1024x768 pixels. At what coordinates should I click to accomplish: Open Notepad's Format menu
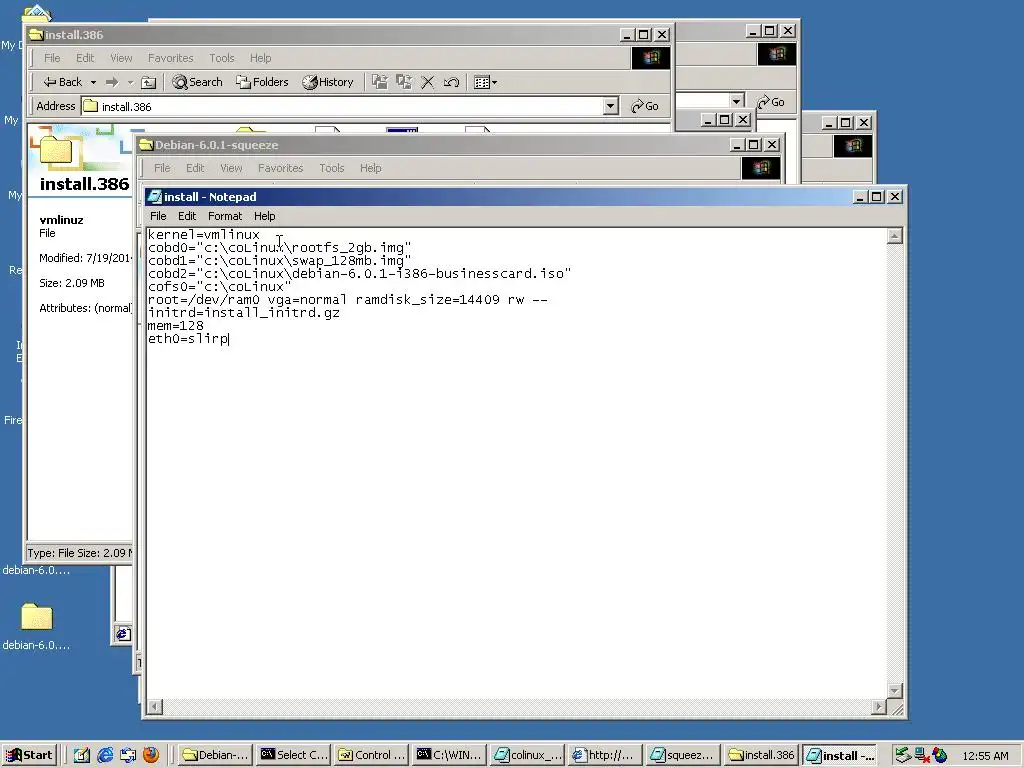(225, 216)
